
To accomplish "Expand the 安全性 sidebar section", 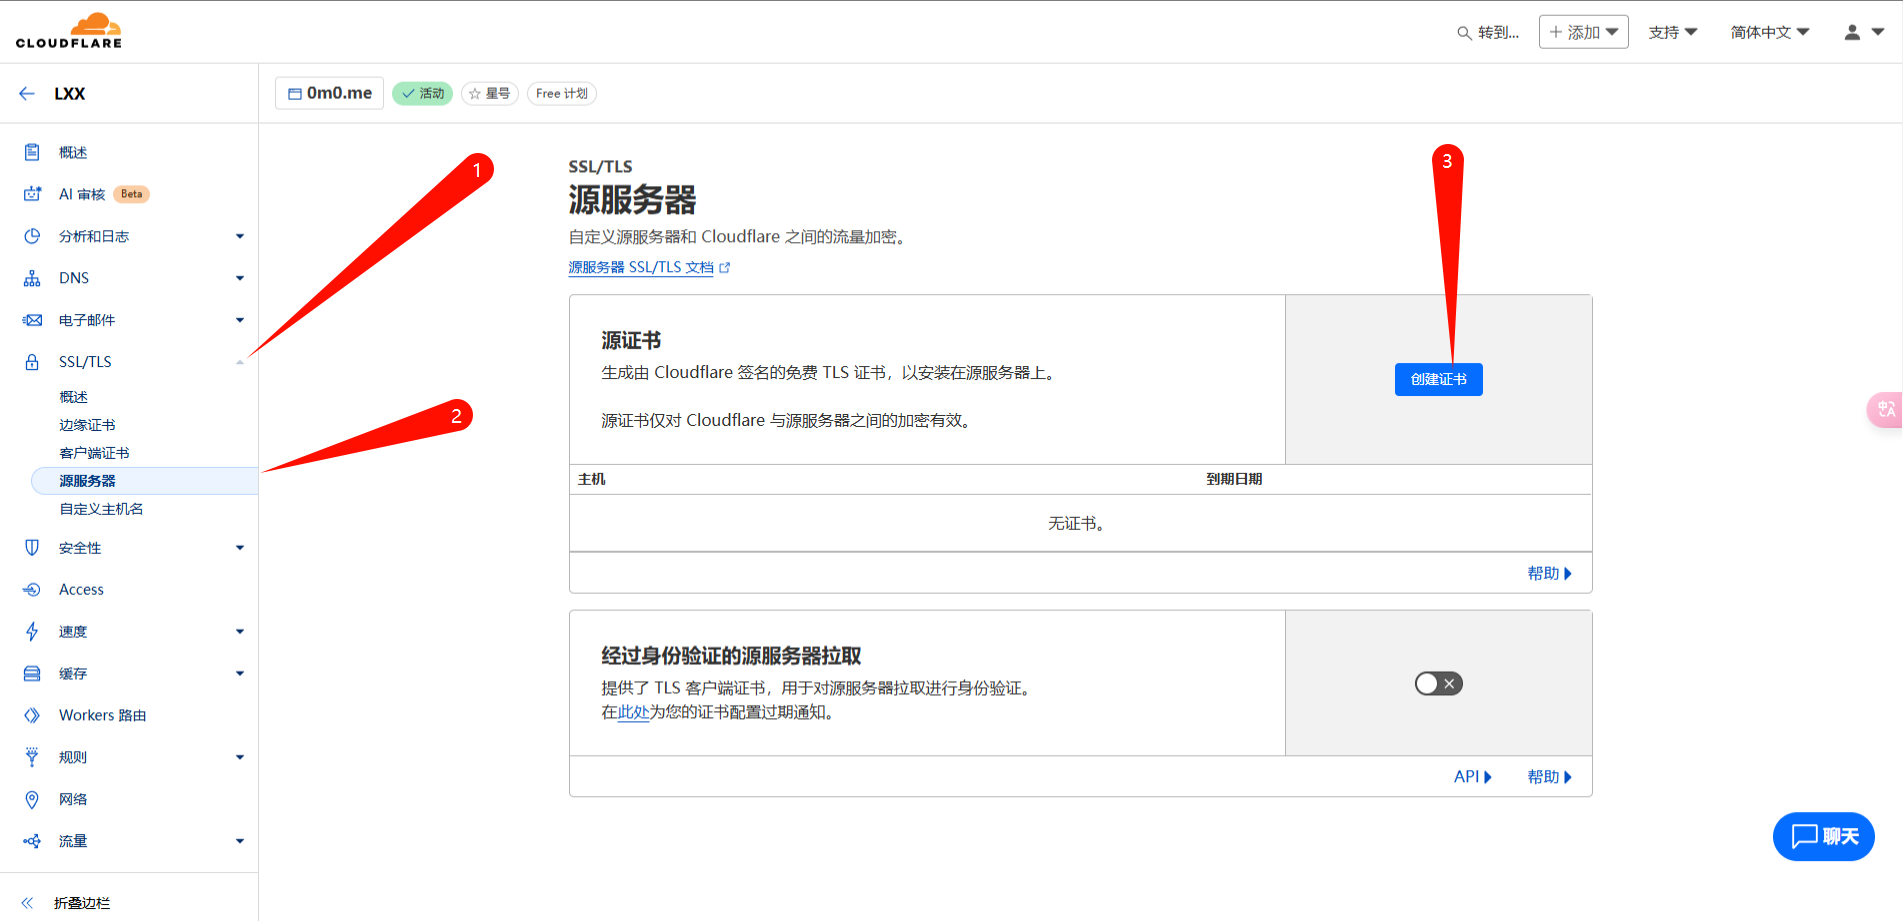I will tap(239, 548).
